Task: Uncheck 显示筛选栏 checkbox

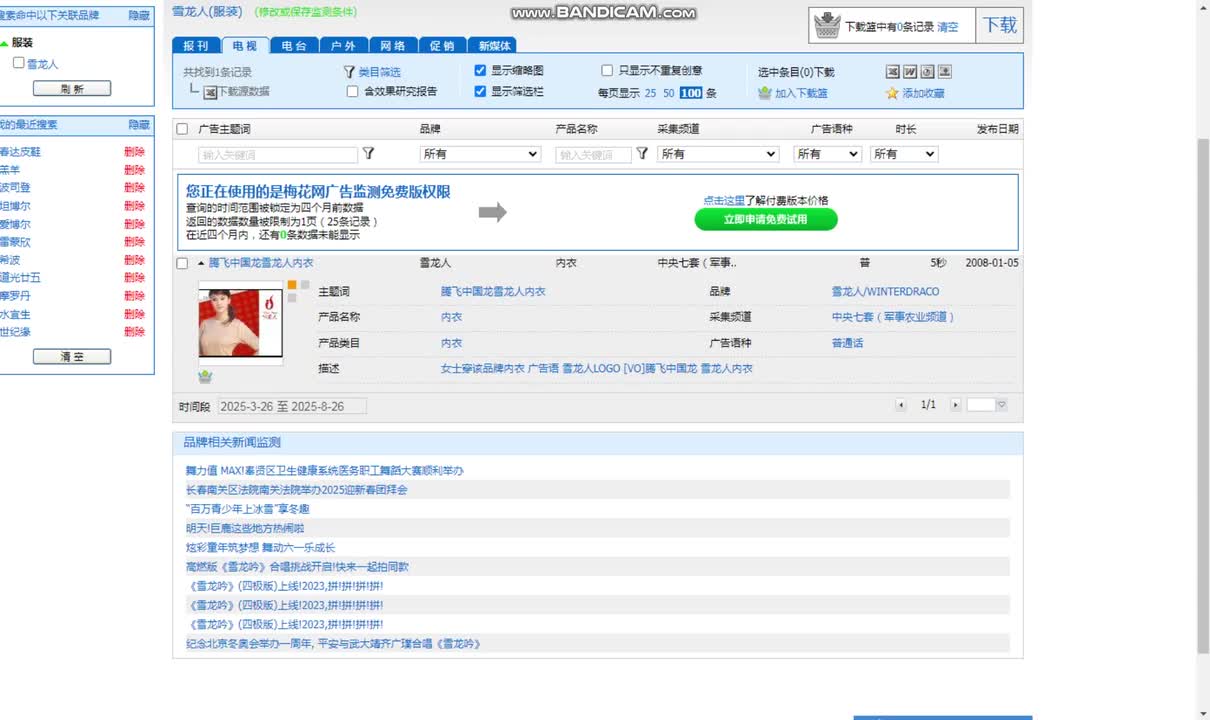Action: 480,91
